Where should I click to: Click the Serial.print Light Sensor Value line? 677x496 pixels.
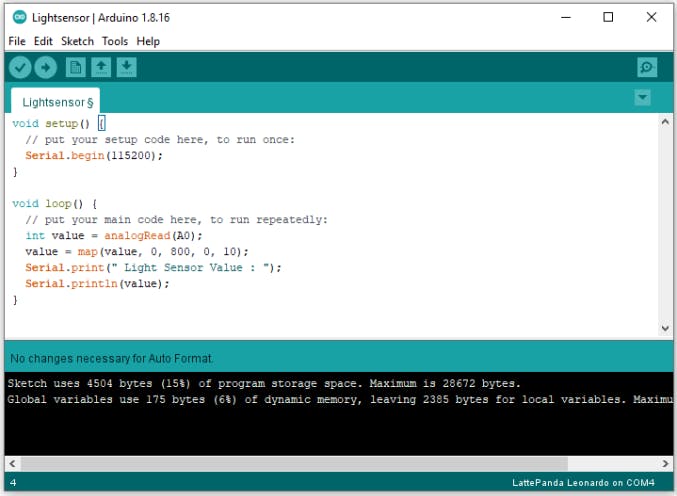[153, 267]
